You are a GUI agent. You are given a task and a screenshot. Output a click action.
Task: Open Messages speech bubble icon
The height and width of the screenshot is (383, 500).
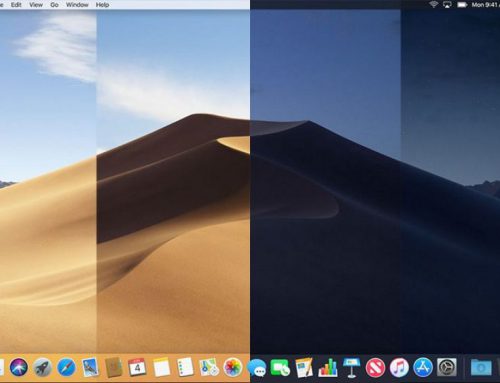click(257, 368)
